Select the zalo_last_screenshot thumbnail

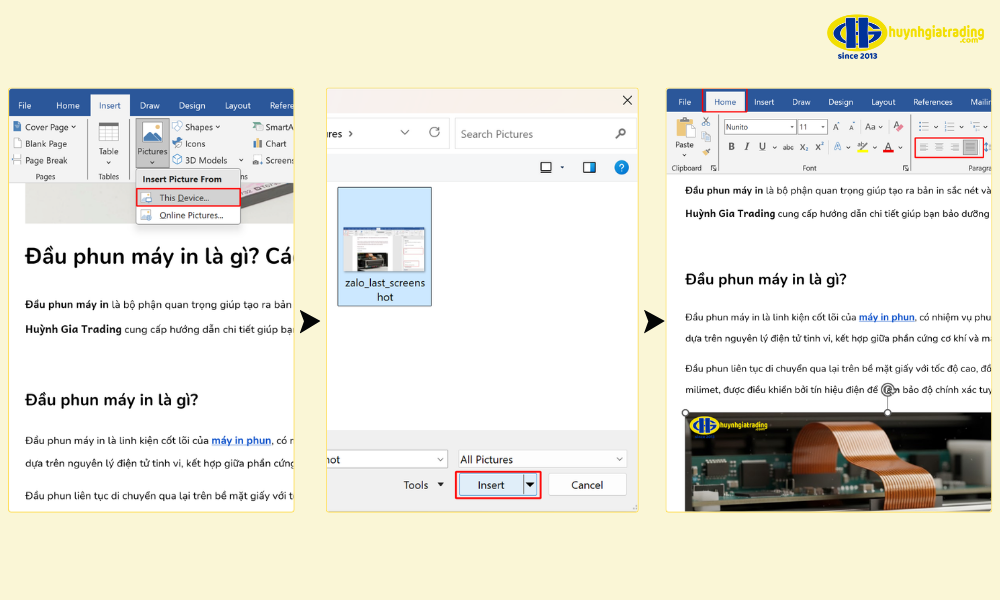point(385,247)
